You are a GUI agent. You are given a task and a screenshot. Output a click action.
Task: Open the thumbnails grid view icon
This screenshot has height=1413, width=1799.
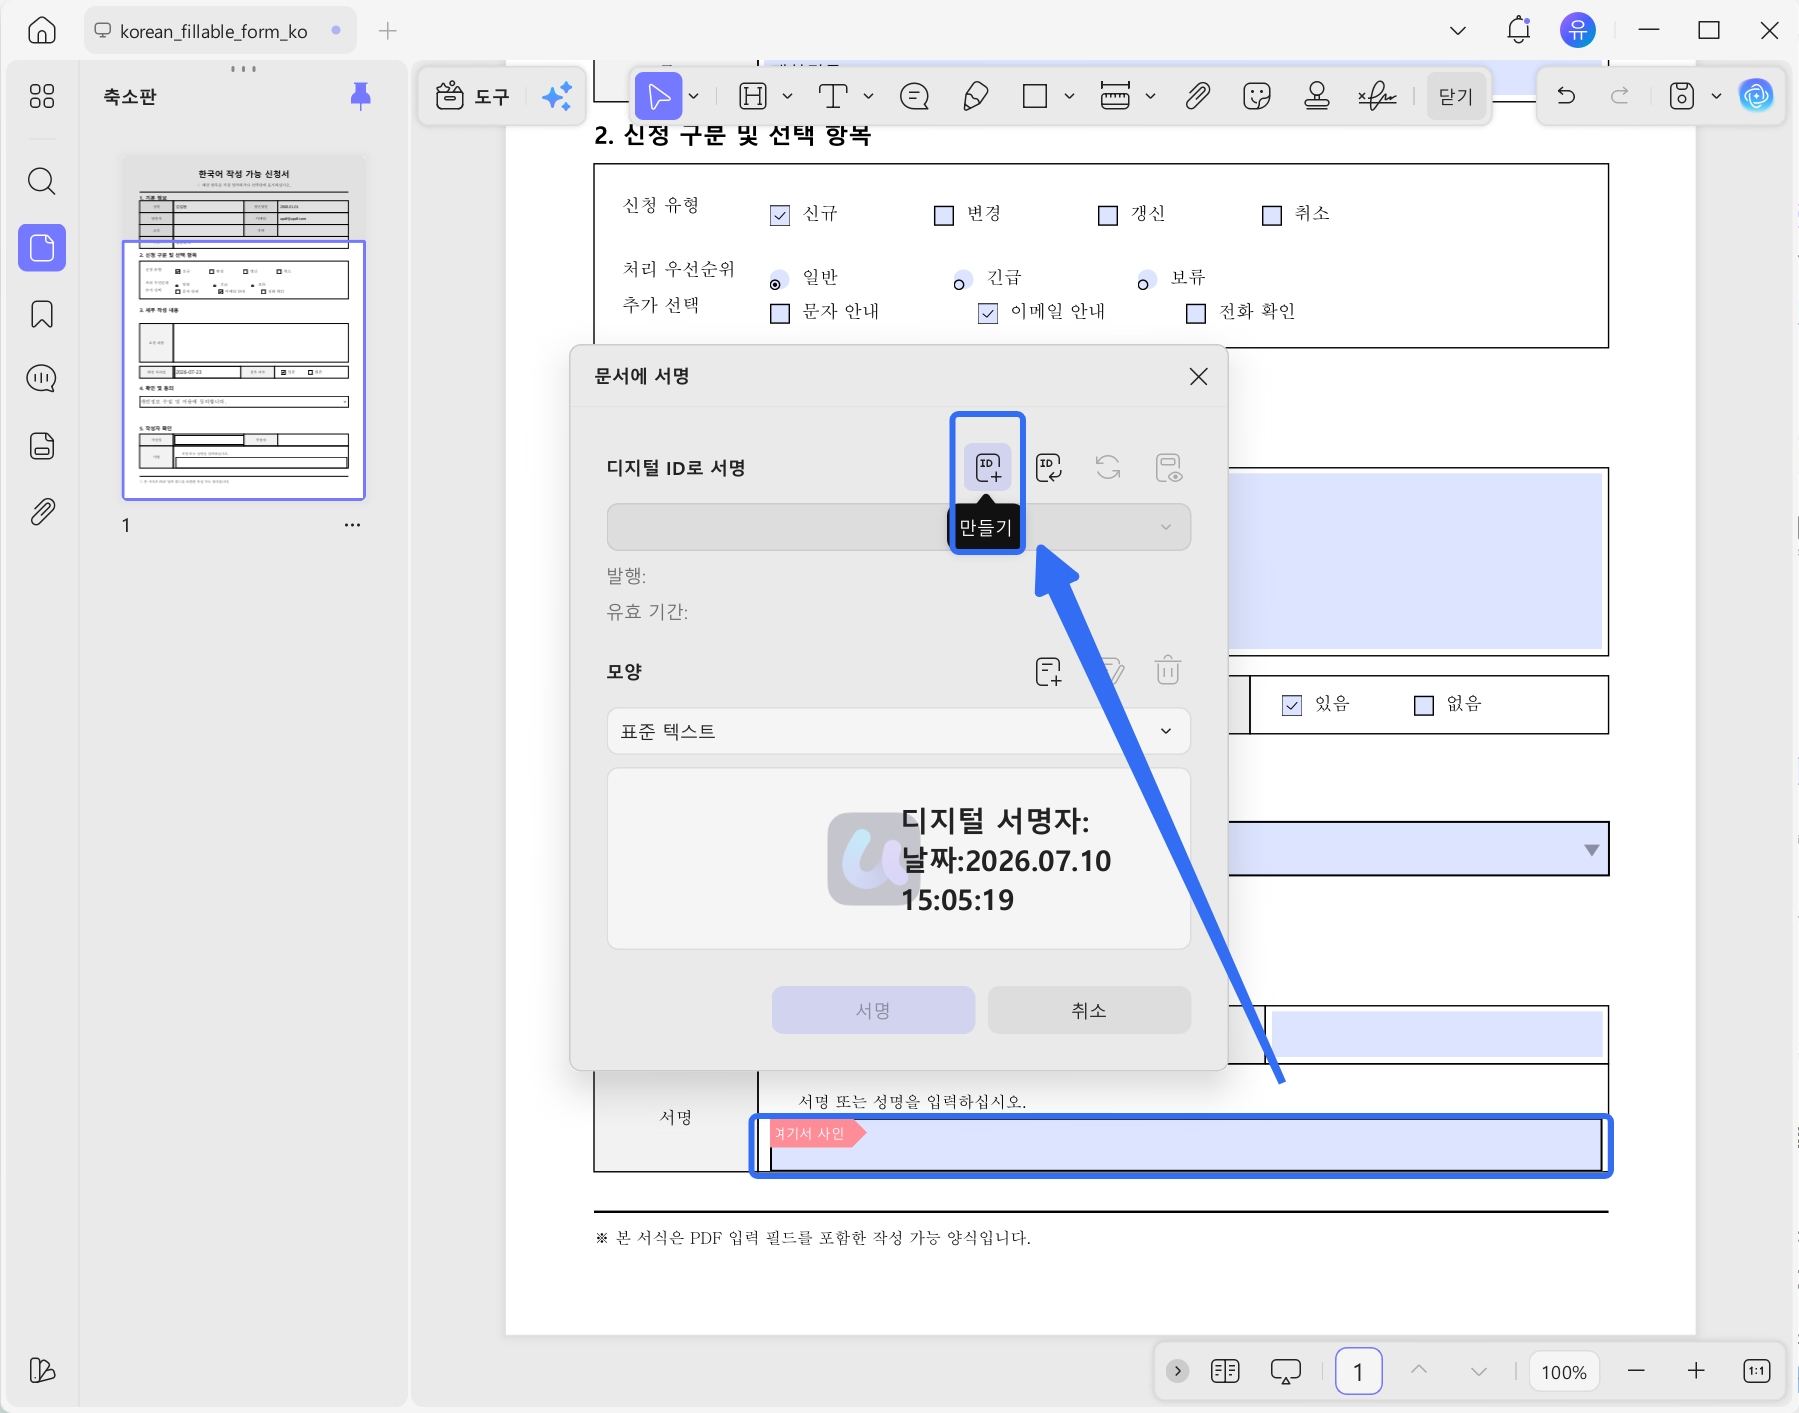pyautogui.click(x=42, y=96)
